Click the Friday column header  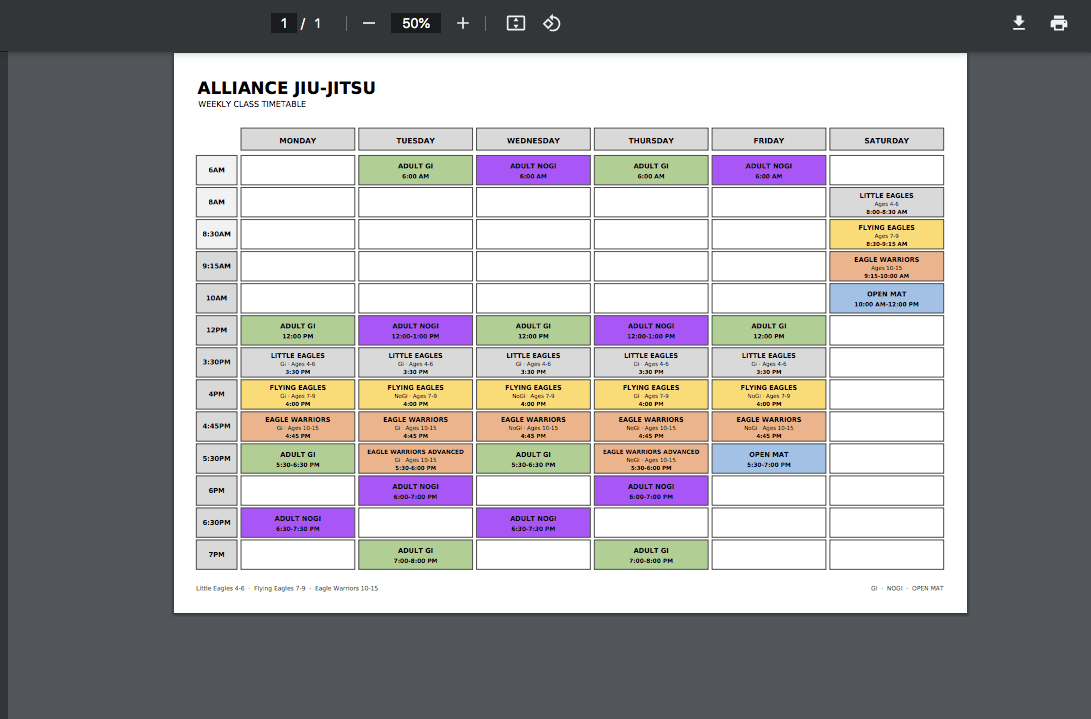click(x=769, y=139)
